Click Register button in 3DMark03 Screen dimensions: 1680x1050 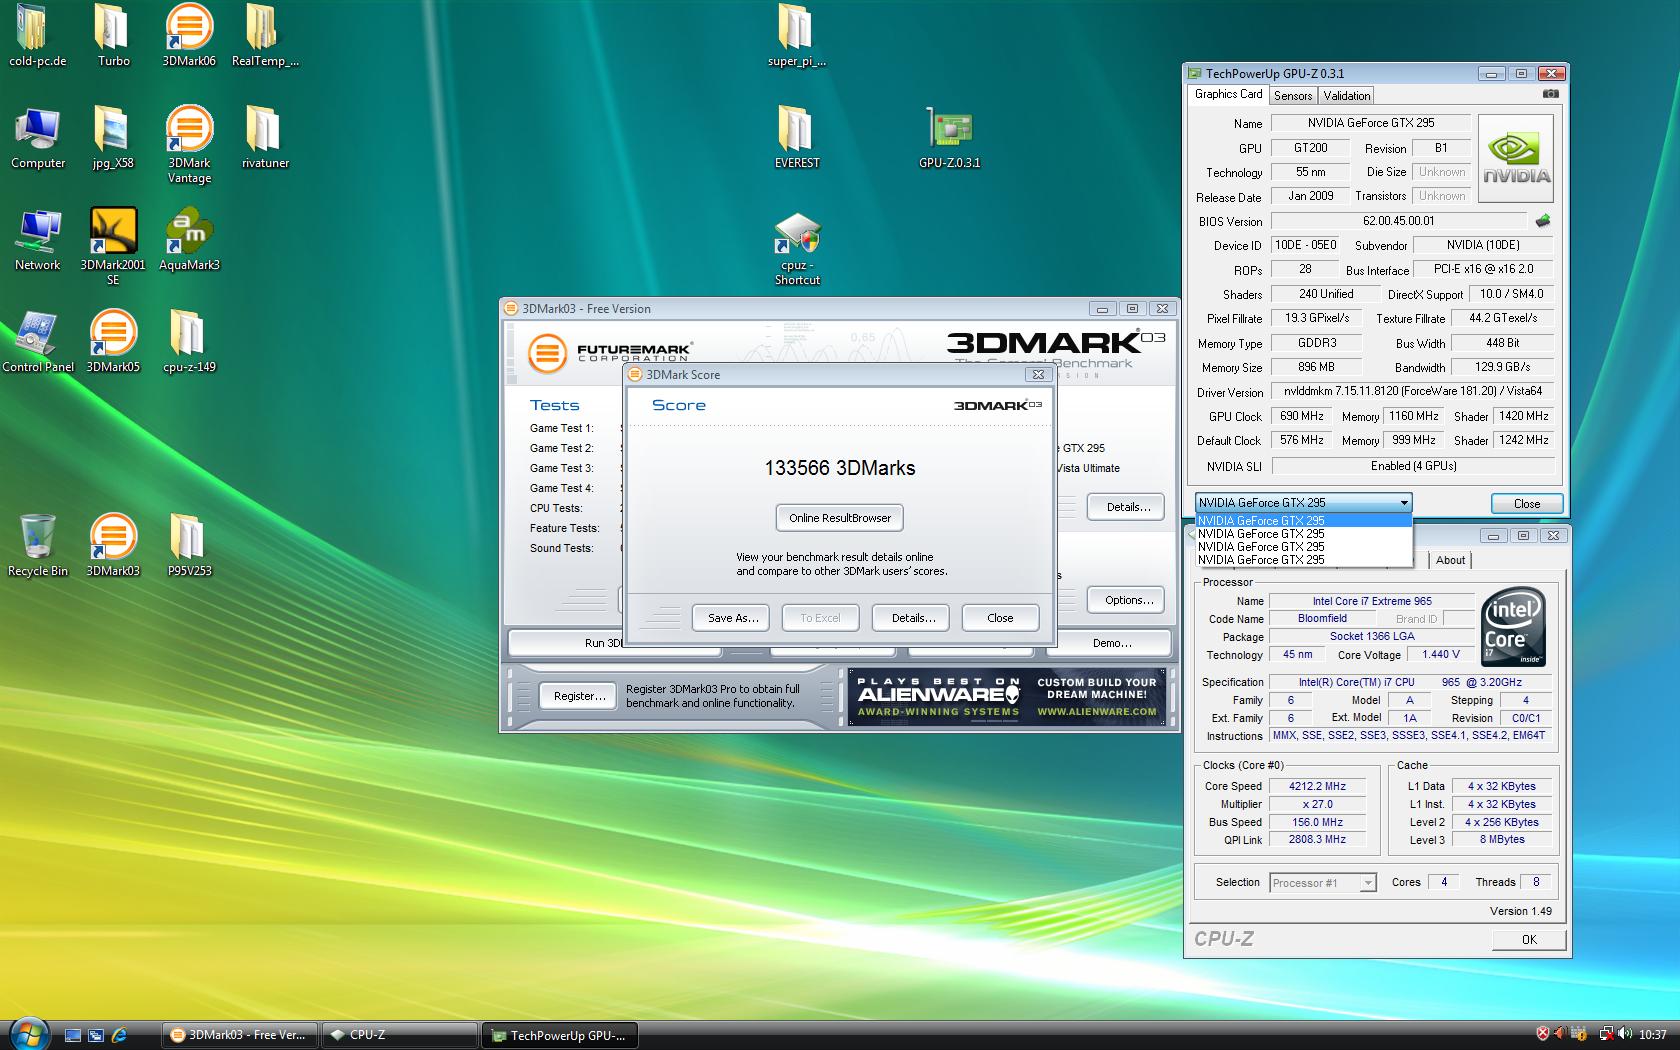click(579, 696)
